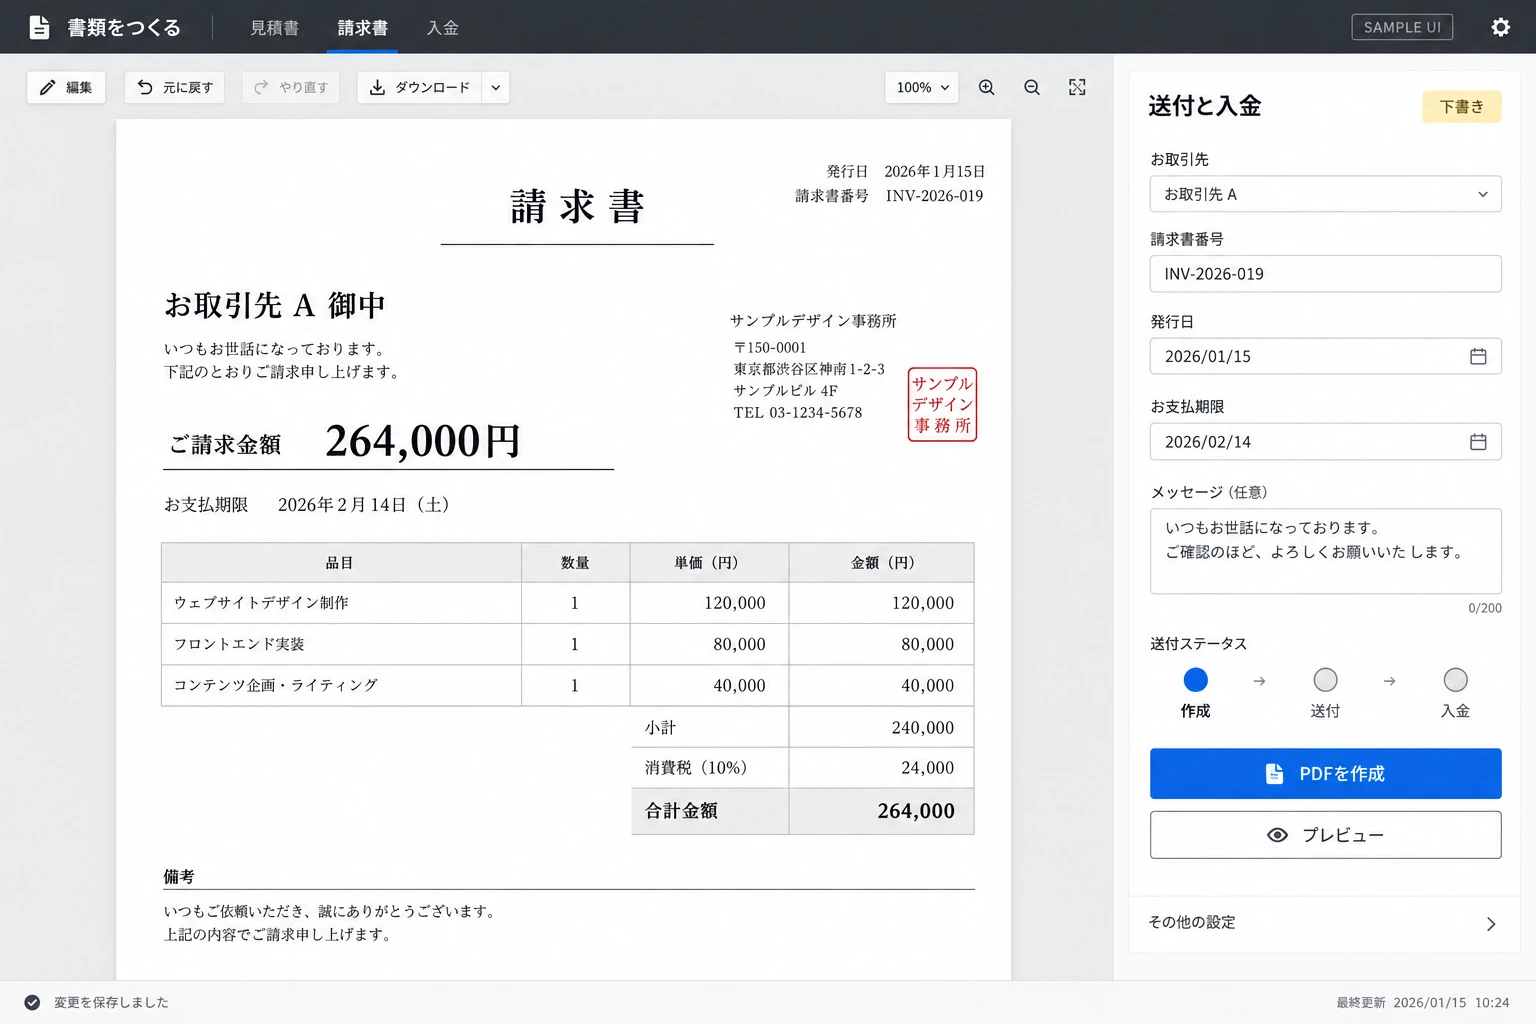This screenshot has height=1024, width=1536.
Task: Click the document app logo icon
Action: pos(39,27)
